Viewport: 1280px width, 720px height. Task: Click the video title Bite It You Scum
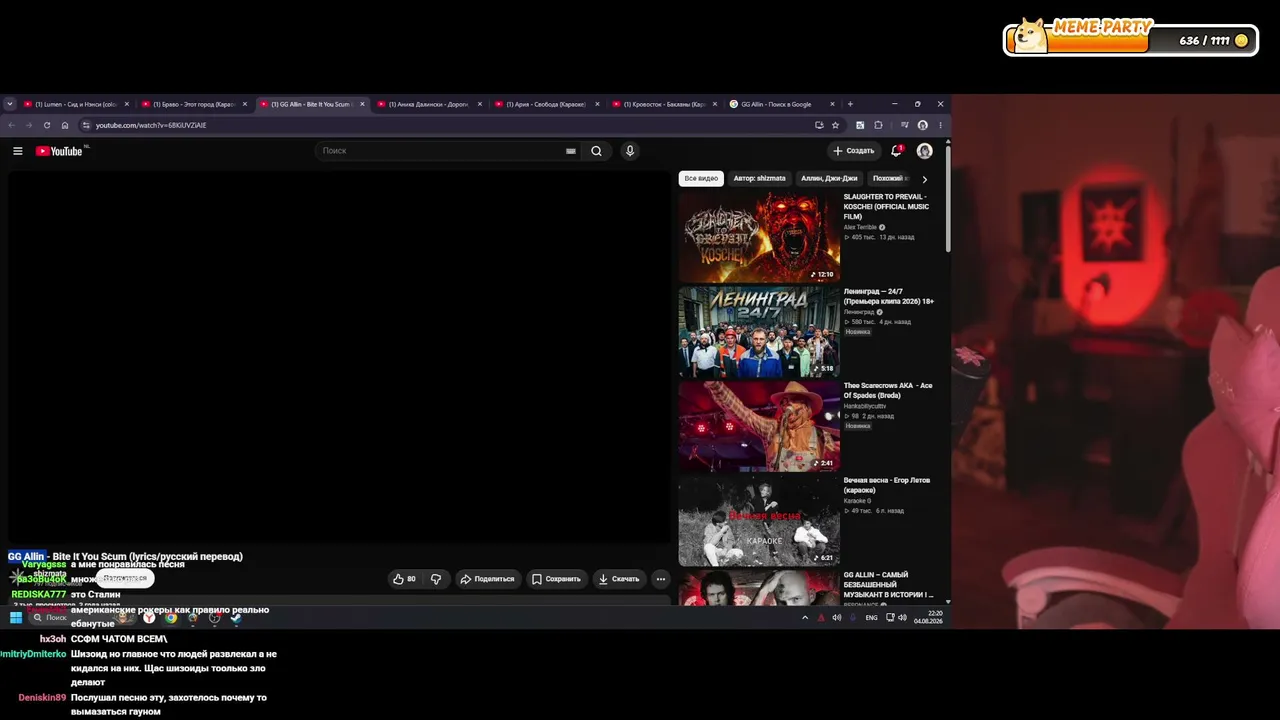click(125, 556)
